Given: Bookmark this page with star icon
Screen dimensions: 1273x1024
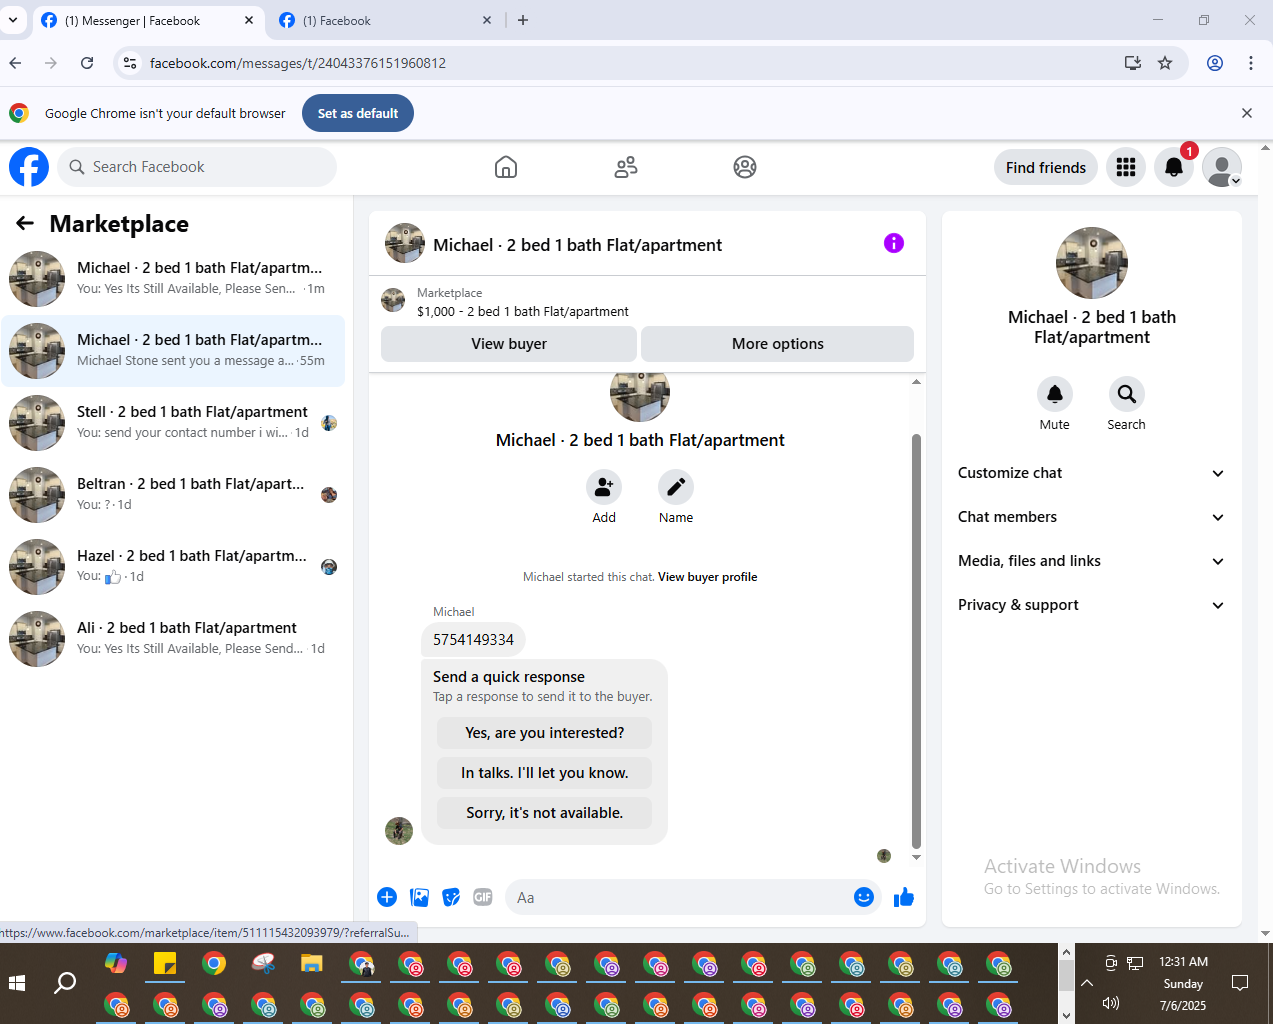Looking at the screenshot, I should (1165, 63).
